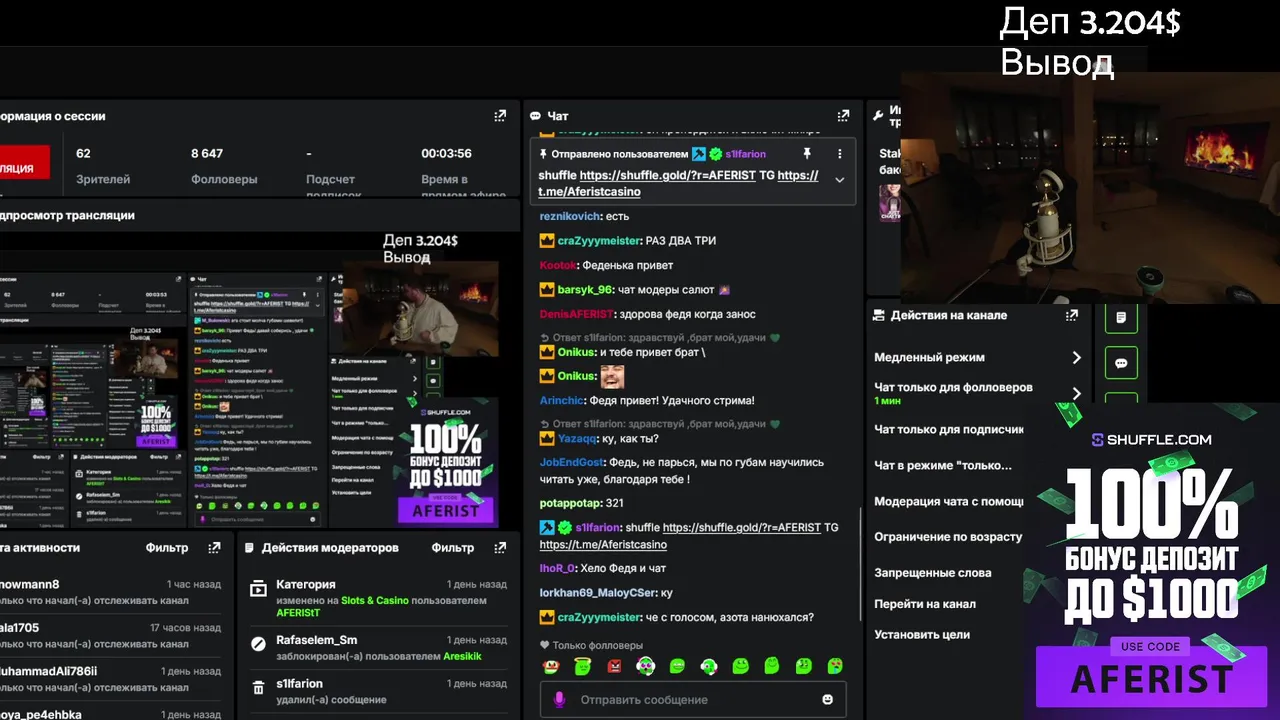Screen dimensions: 1280x720
Task: Click trash icon beside s1lfarion moderator entry
Action: (258, 687)
